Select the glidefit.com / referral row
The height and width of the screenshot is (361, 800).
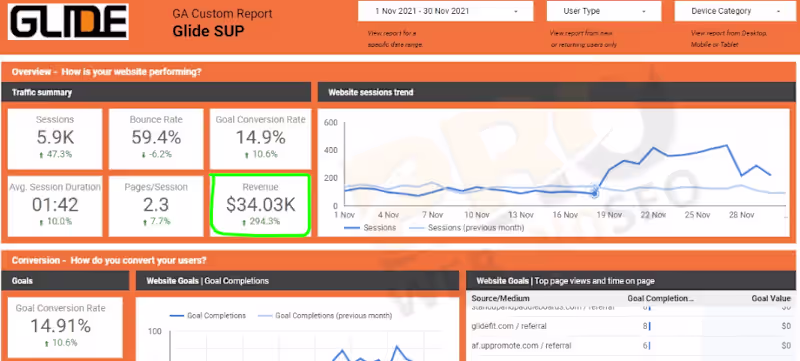pos(631,326)
